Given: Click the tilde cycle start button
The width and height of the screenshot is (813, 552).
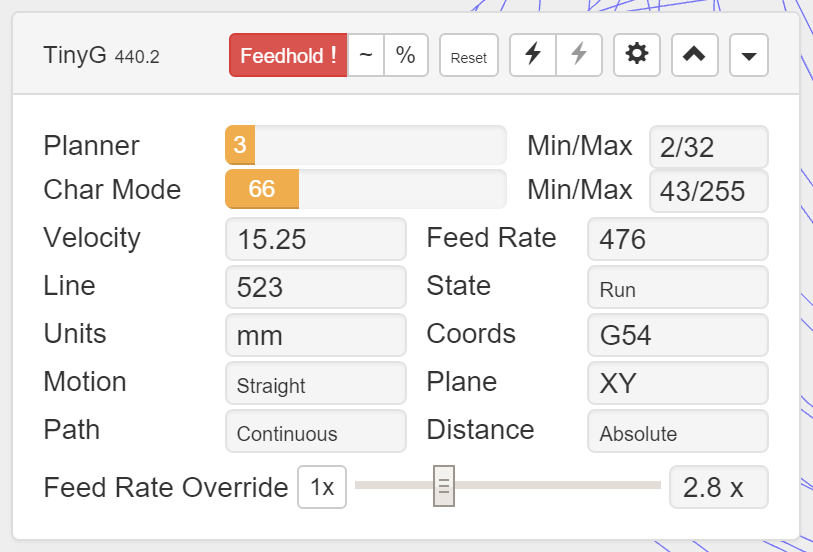Looking at the screenshot, I should [366, 55].
